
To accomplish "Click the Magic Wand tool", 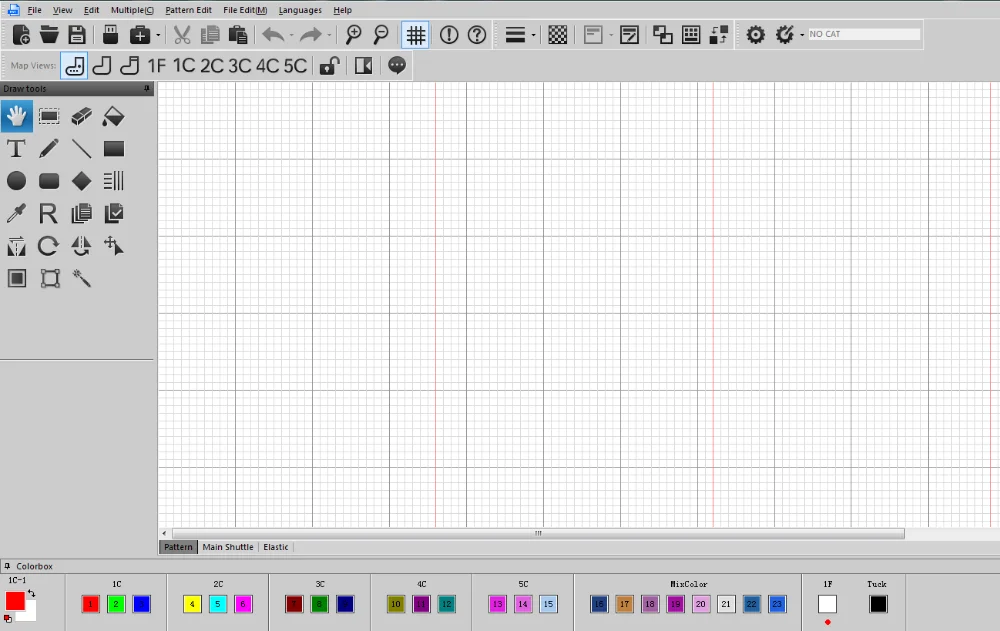I will click(81, 278).
